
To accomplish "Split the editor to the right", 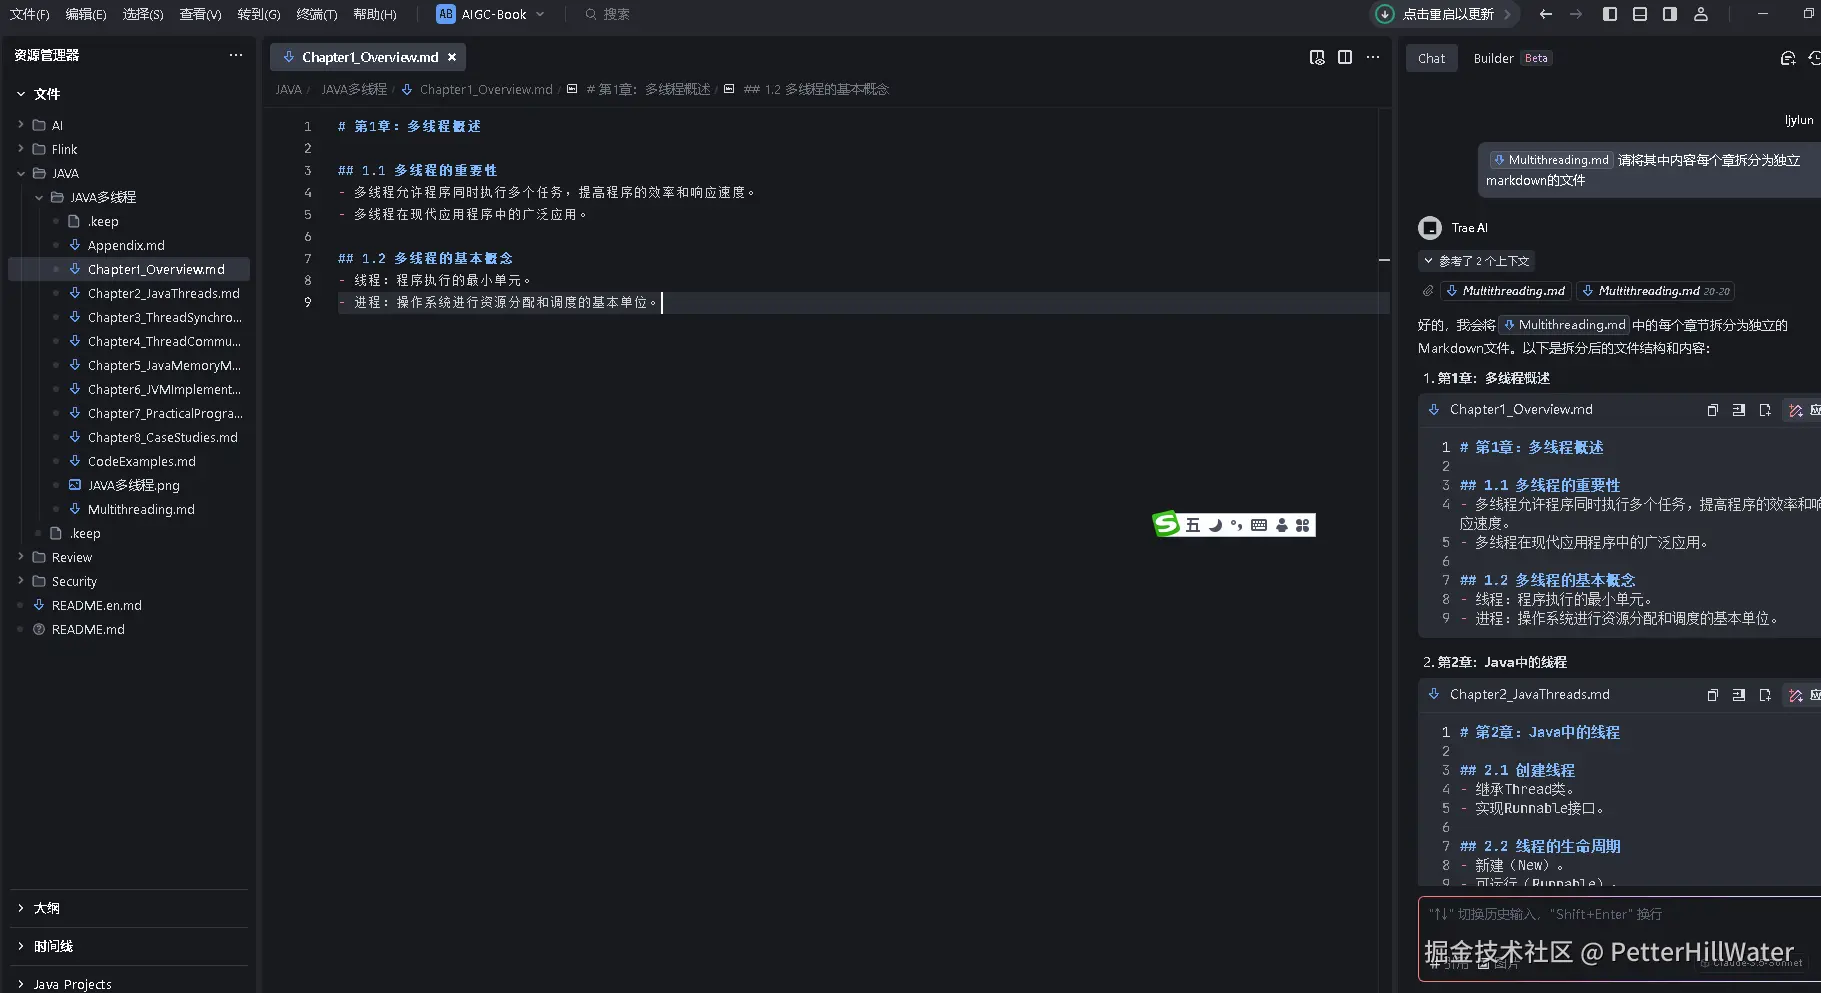I will pos(1345,57).
